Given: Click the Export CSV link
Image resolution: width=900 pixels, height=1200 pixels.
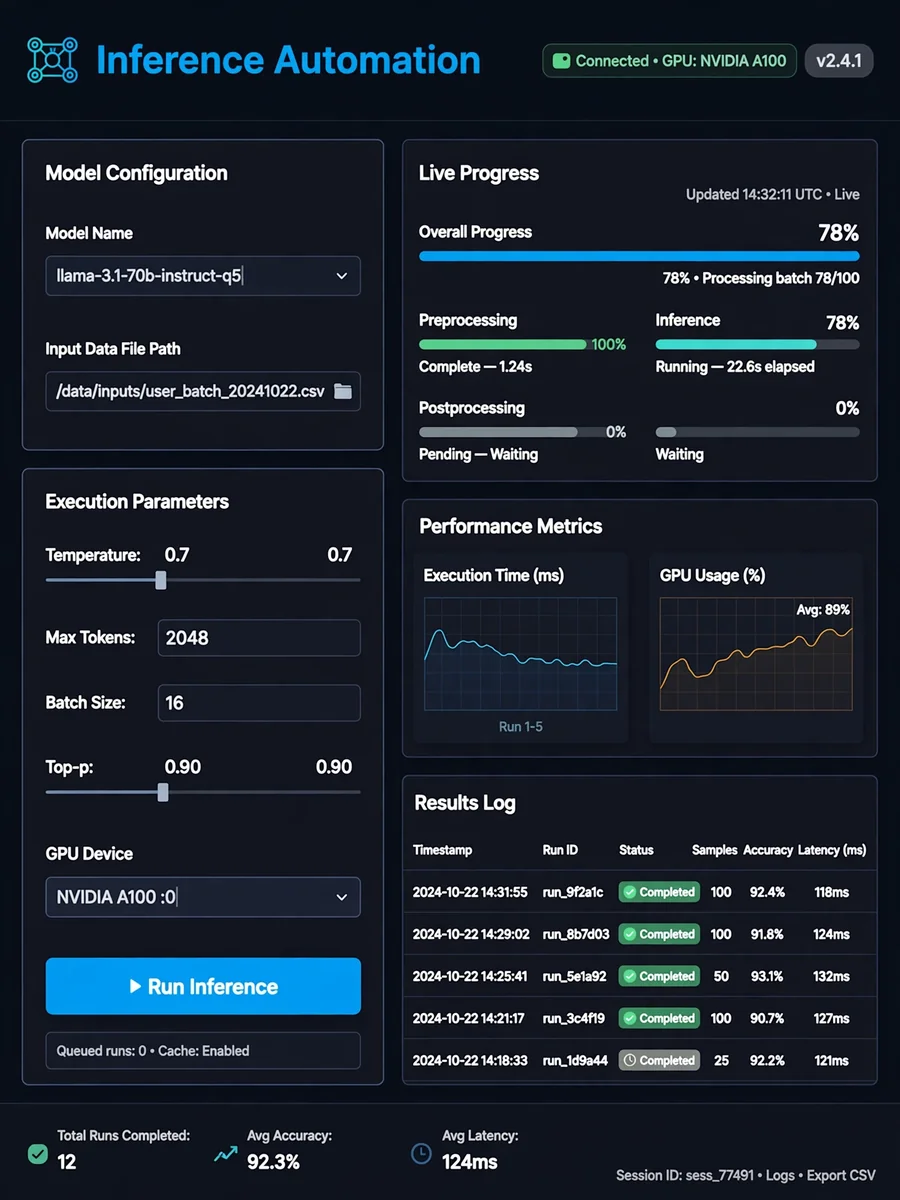Looking at the screenshot, I should pyautogui.click(x=841, y=1175).
